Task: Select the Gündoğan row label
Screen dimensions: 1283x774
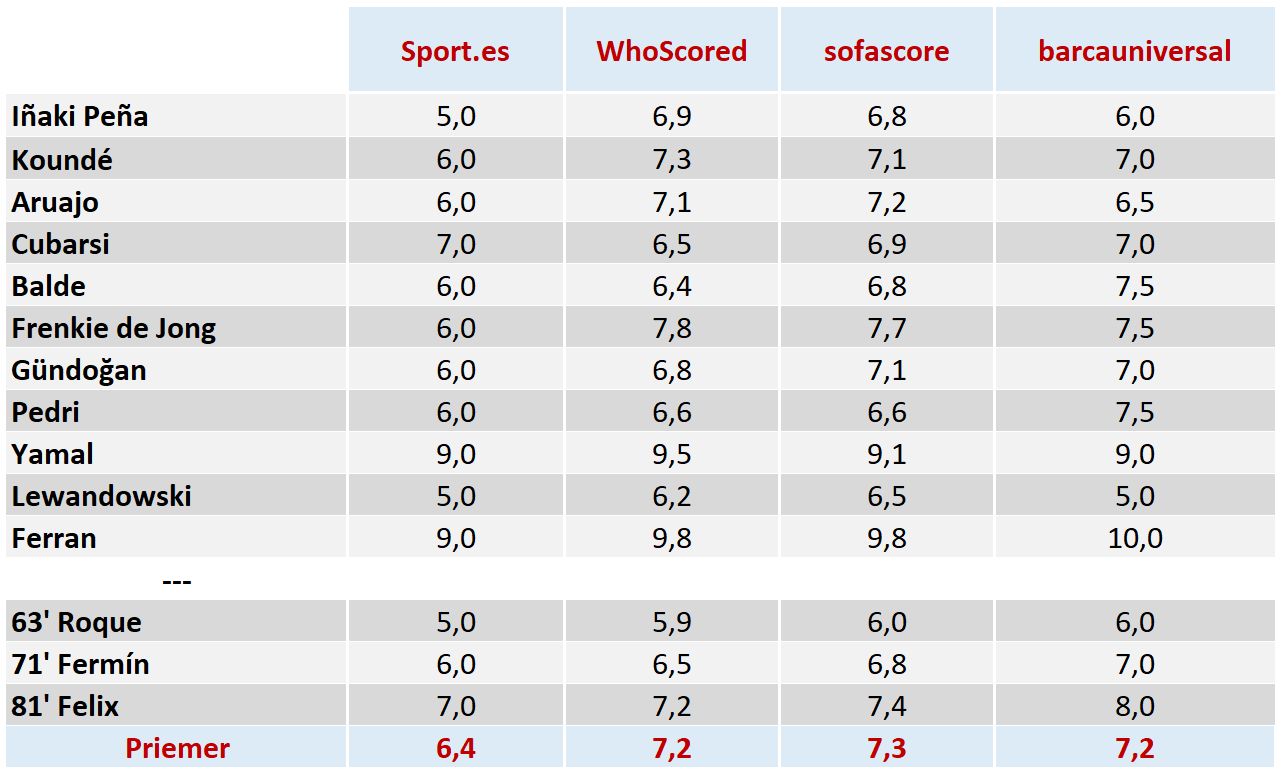Action: [x=79, y=370]
